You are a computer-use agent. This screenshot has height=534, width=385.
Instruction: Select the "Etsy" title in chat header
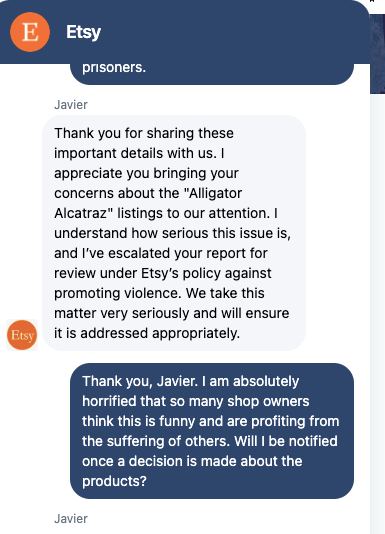click(83, 32)
